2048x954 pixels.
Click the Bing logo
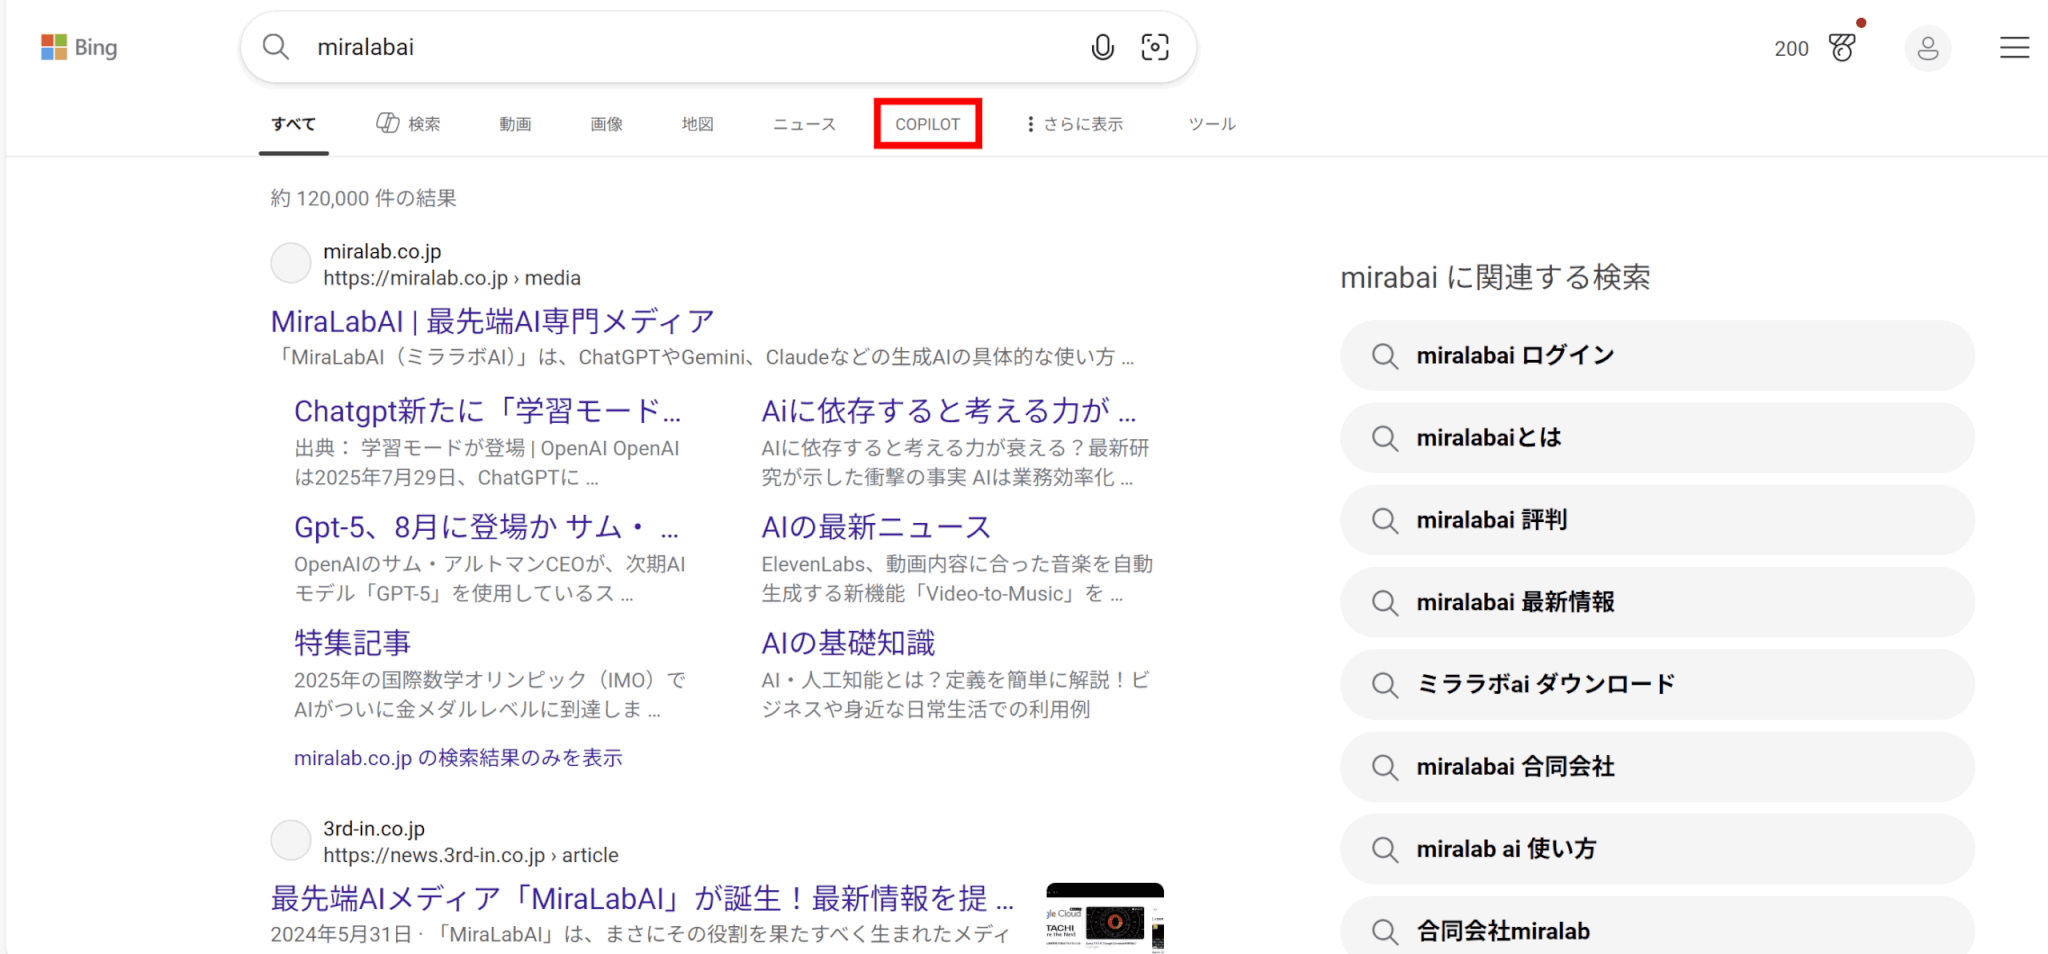[79, 47]
